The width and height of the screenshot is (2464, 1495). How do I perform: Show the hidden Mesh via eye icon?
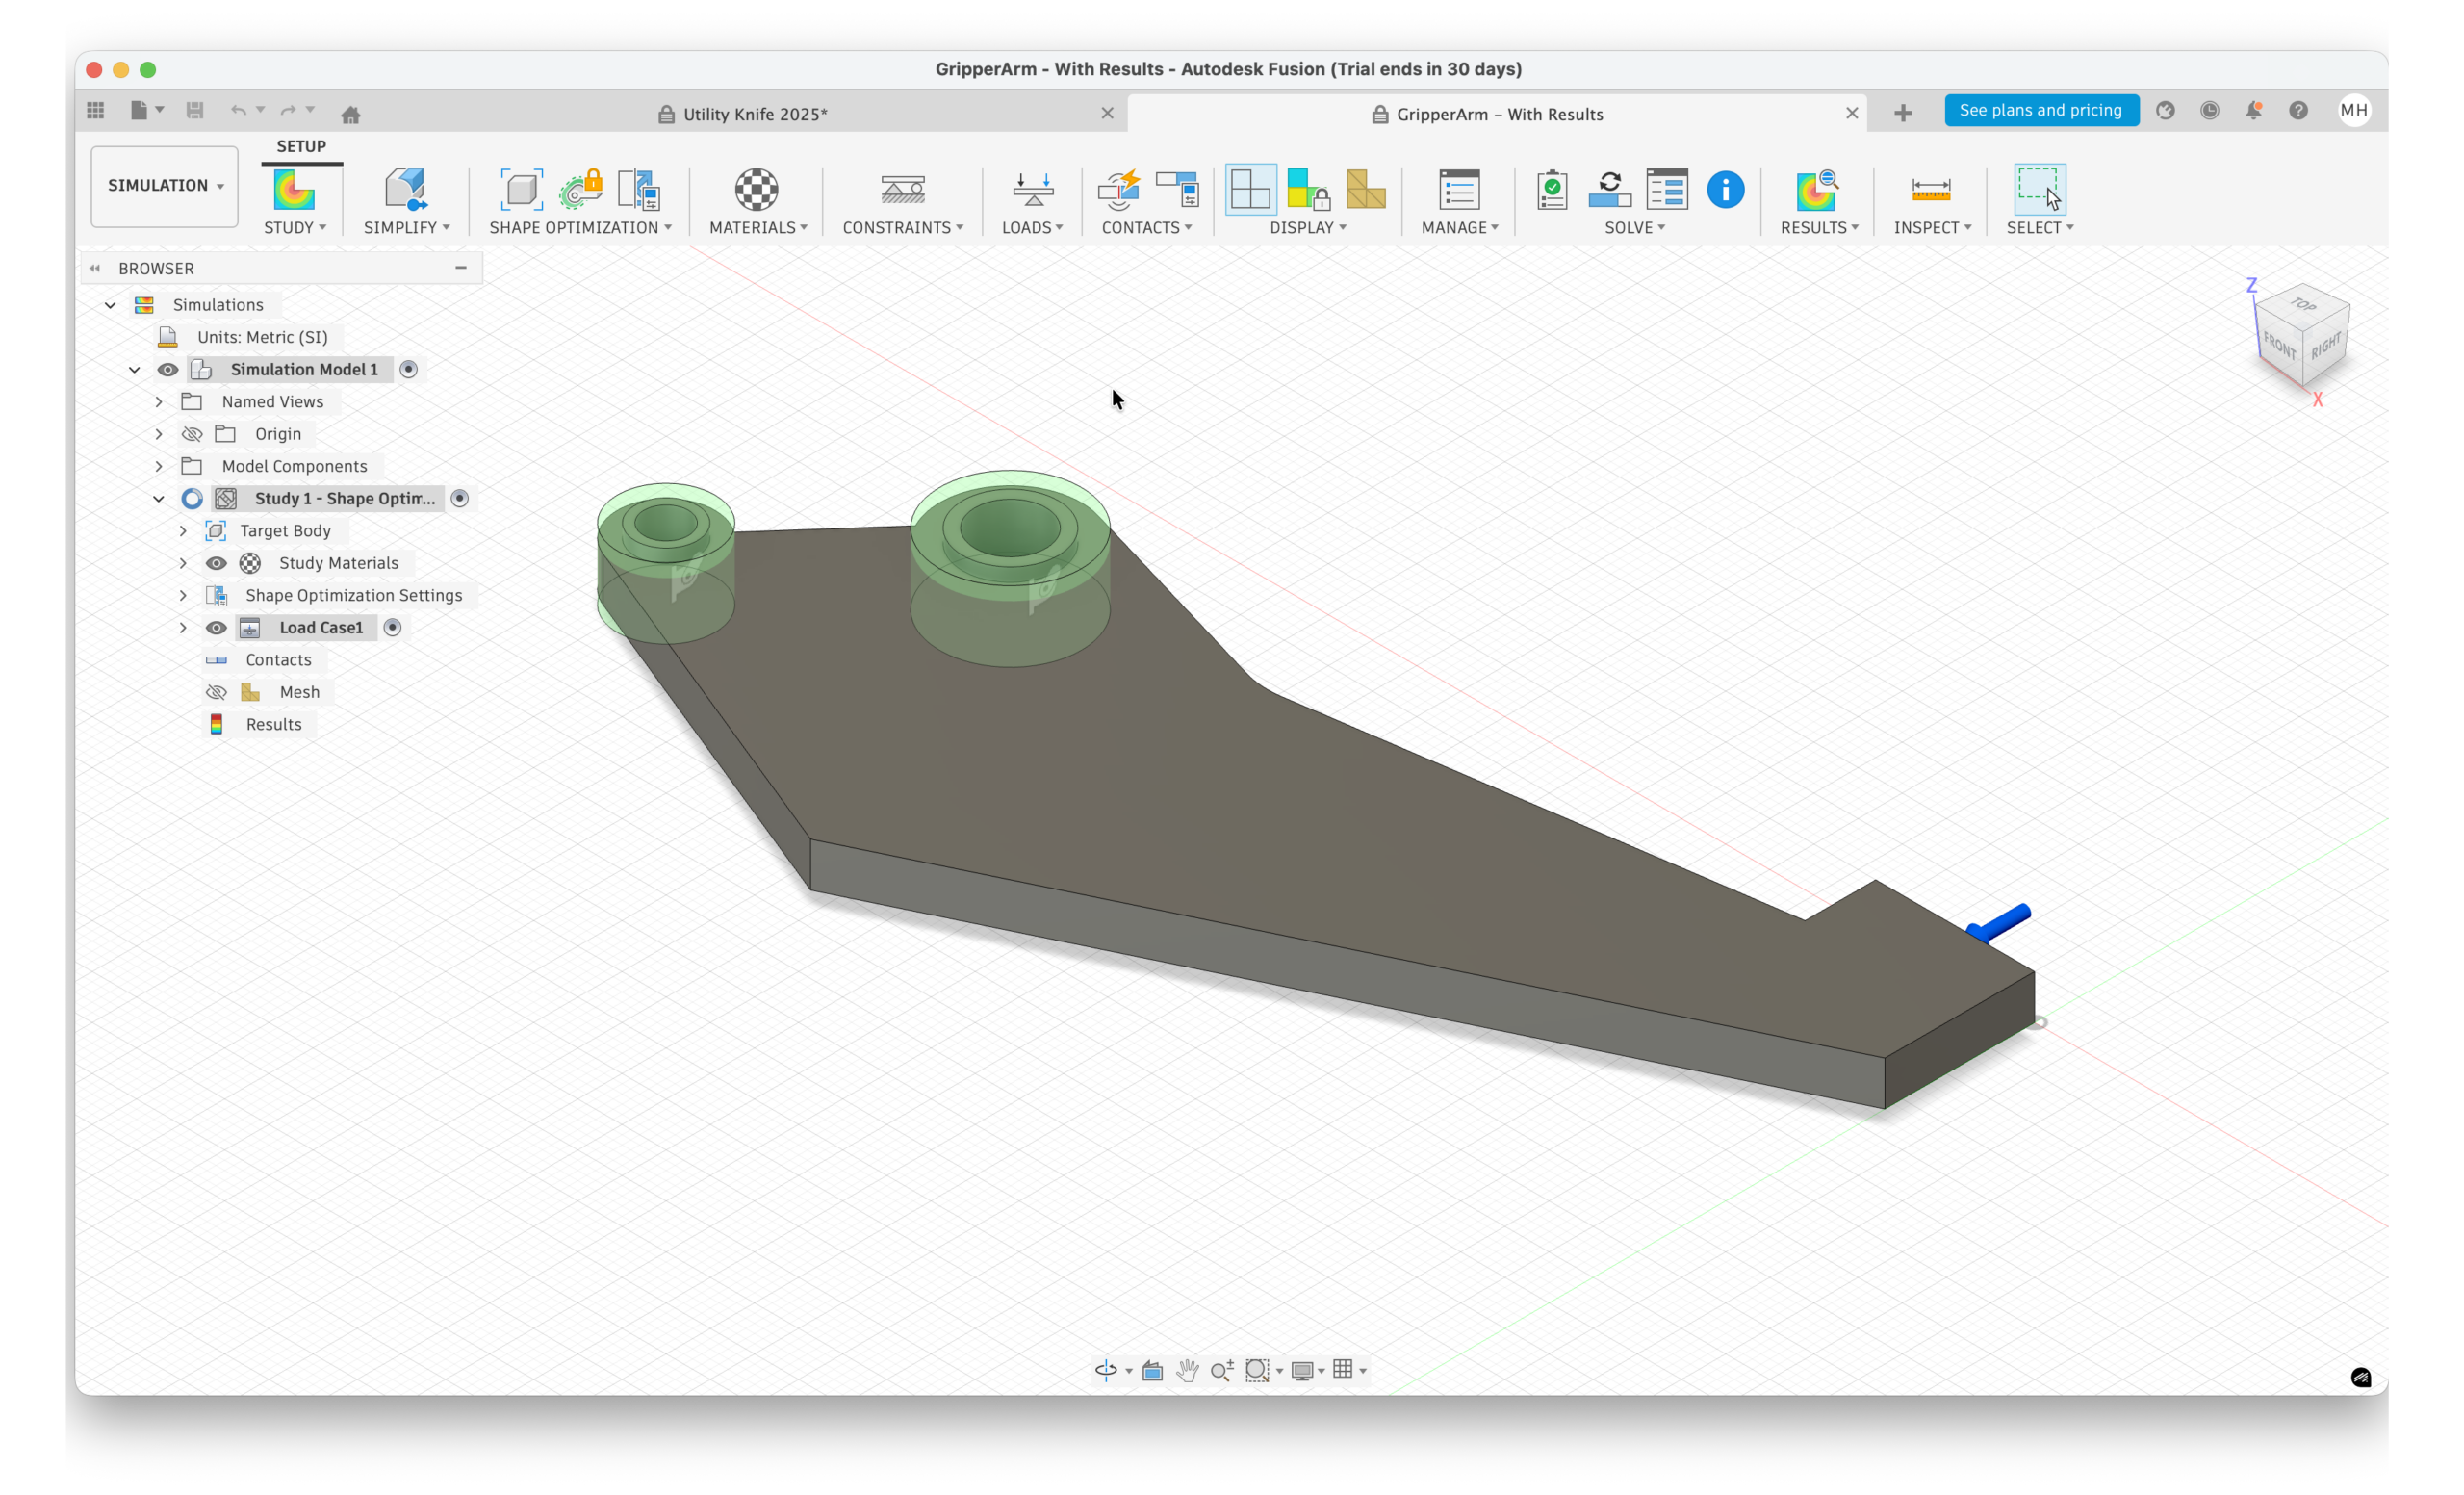[x=216, y=692]
